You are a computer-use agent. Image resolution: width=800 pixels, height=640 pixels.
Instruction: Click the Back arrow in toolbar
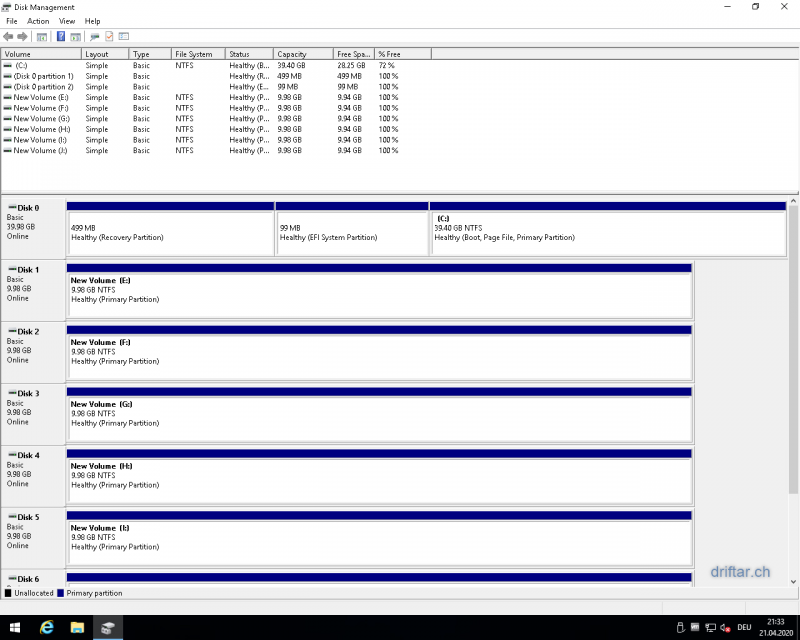[9, 36]
